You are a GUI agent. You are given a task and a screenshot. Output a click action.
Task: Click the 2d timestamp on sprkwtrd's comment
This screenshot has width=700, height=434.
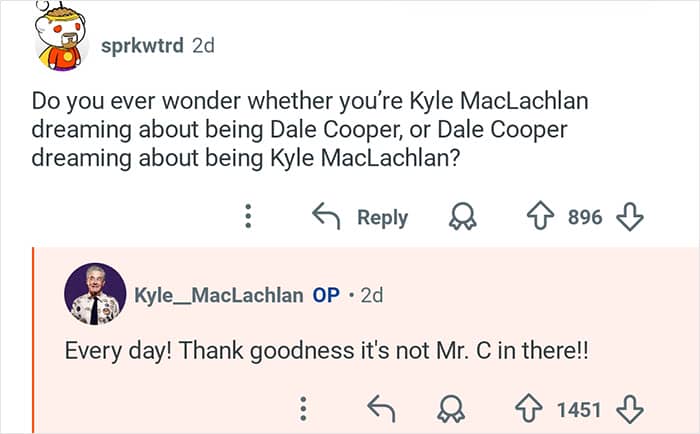pyautogui.click(x=203, y=46)
